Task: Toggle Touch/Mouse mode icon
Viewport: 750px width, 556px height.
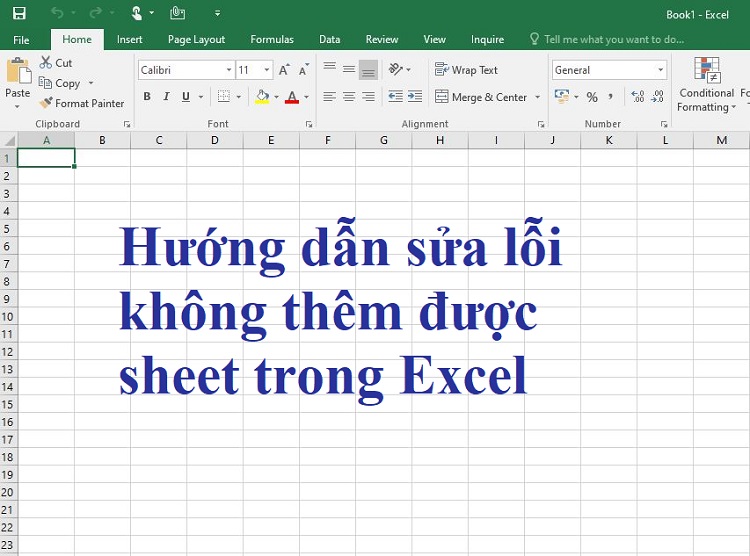Action: 137,13
